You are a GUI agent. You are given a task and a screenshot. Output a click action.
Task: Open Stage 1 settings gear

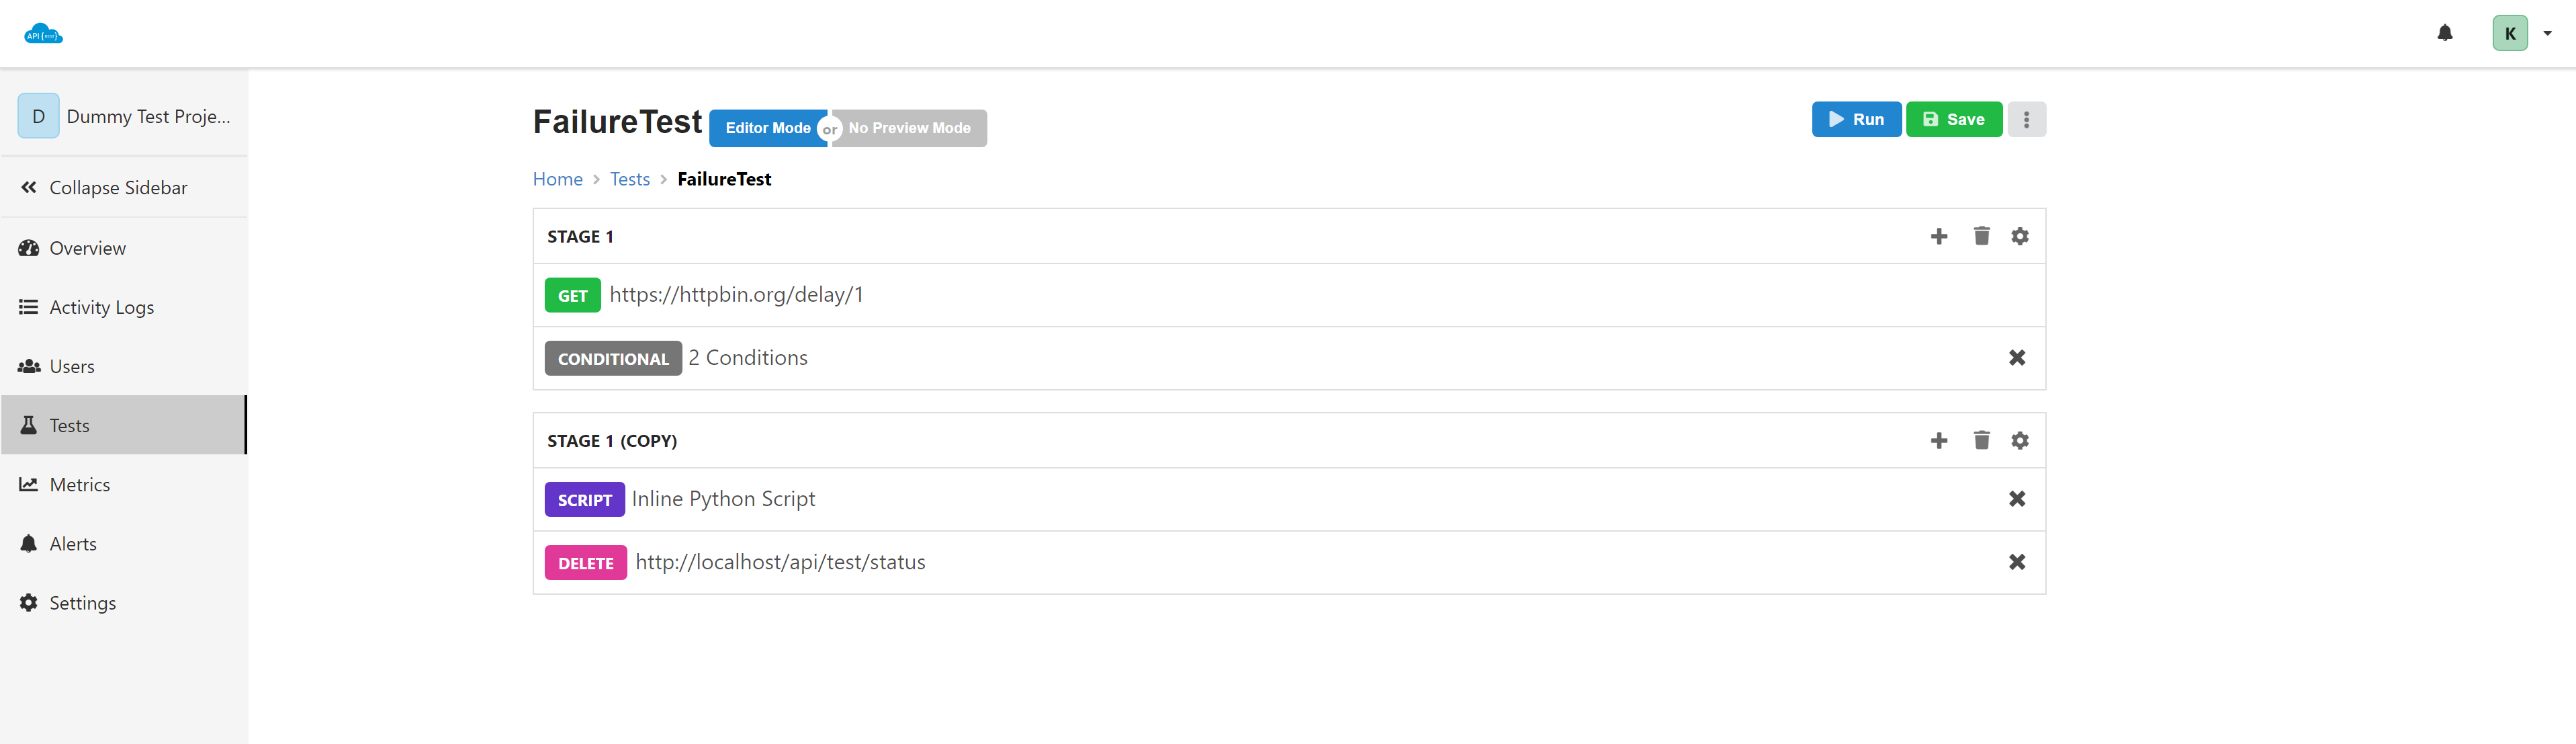[2019, 236]
